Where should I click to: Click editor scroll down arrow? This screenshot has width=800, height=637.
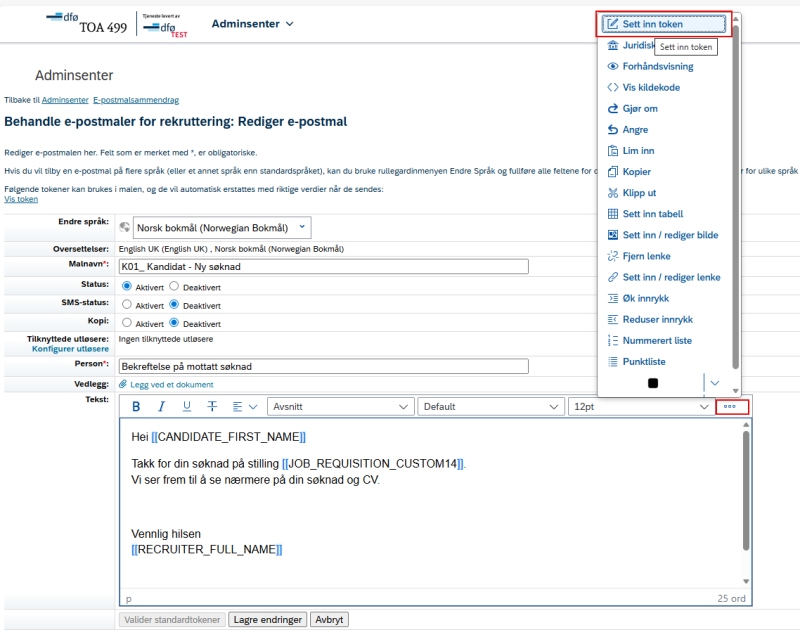(746, 581)
